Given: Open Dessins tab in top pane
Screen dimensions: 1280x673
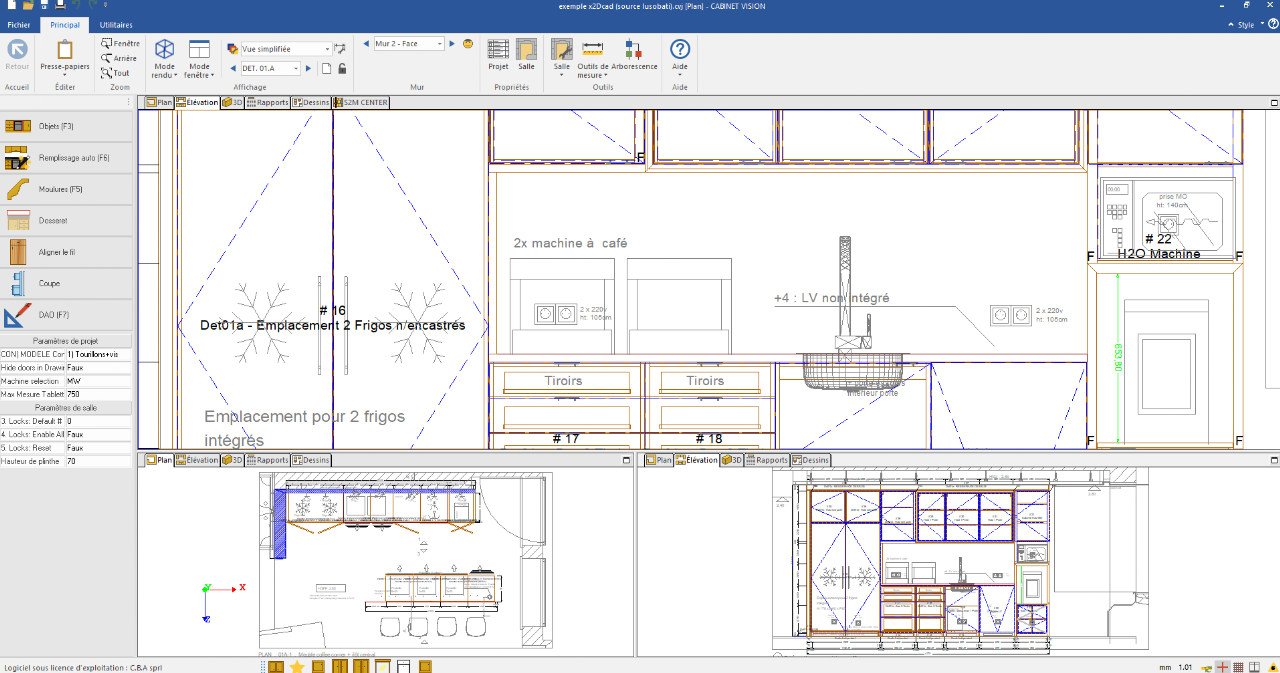Looking at the screenshot, I should click(x=311, y=102).
